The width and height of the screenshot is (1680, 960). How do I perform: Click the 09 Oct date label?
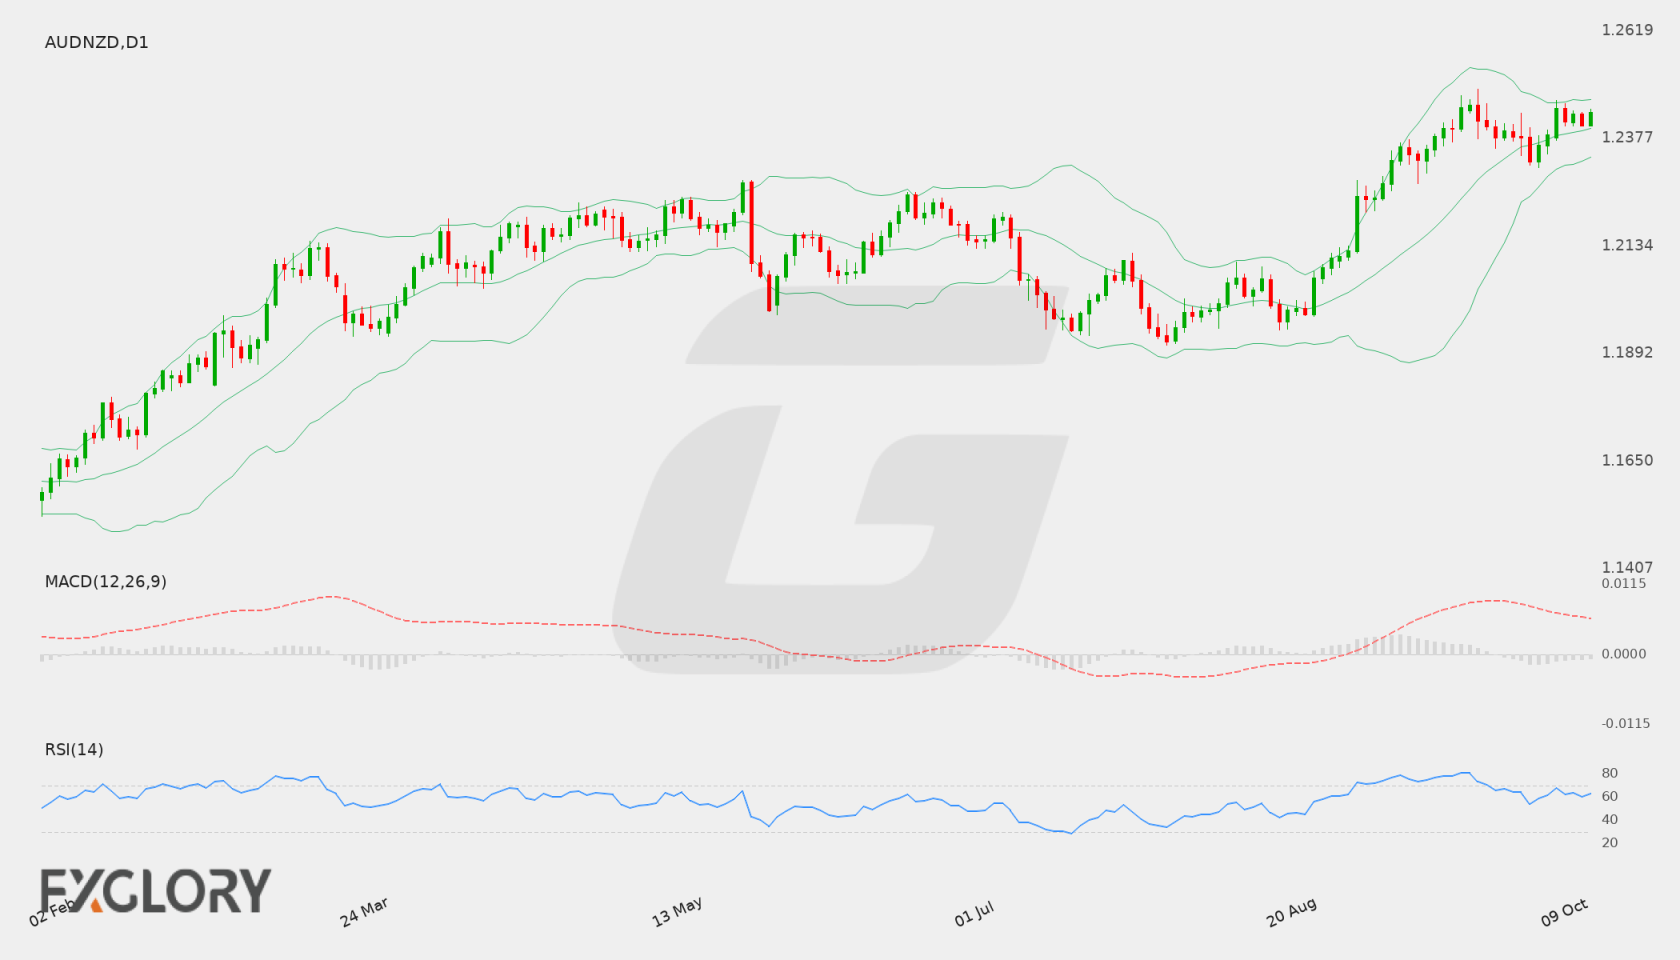click(x=1564, y=912)
